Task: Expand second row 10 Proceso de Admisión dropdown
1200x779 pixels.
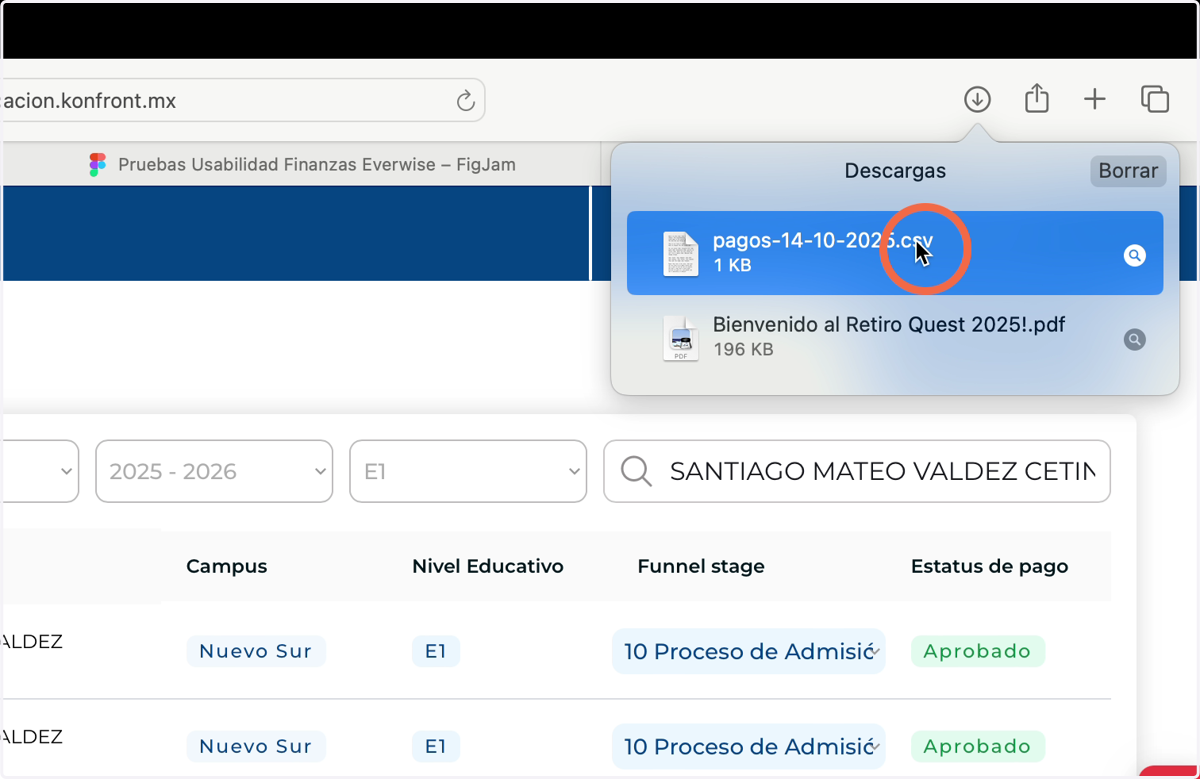Action: pos(749,746)
